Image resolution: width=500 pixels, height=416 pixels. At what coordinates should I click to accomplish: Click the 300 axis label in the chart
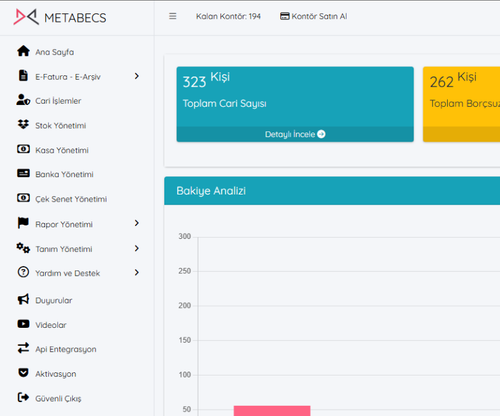click(x=185, y=236)
